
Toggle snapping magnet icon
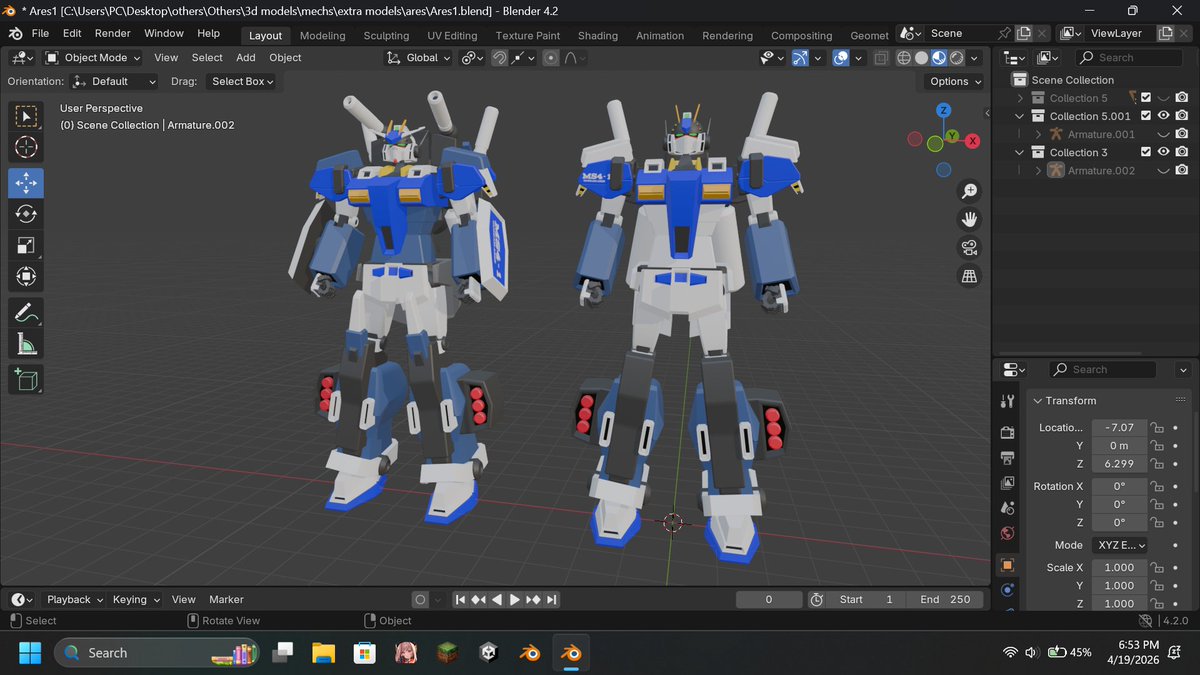(x=499, y=58)
